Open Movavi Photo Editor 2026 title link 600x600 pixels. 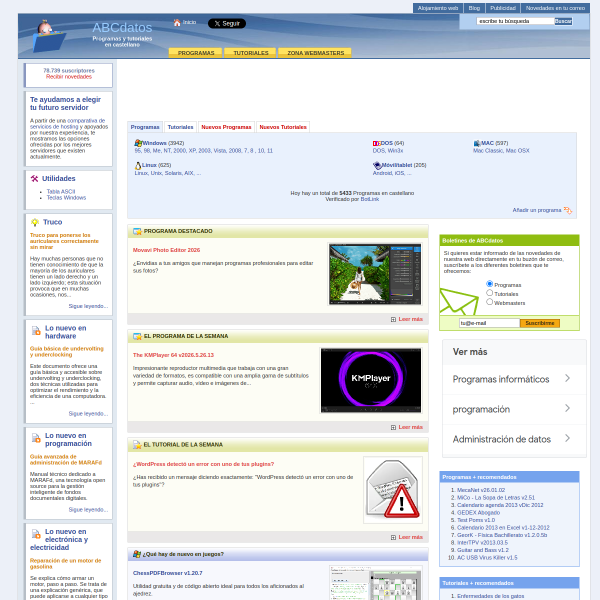(x=166, y=250)
